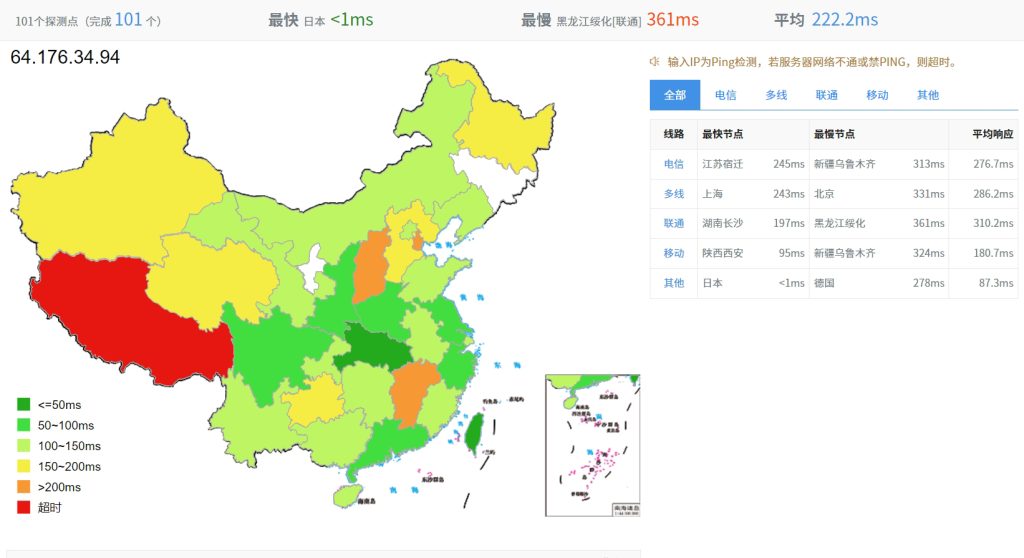Select the 全部 tab
This screenshot has height=558, width=1024.
pyautogui.click(x=675, y=95)
